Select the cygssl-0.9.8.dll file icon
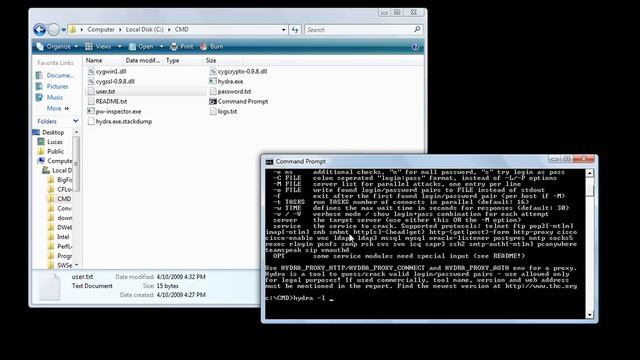 91,82
